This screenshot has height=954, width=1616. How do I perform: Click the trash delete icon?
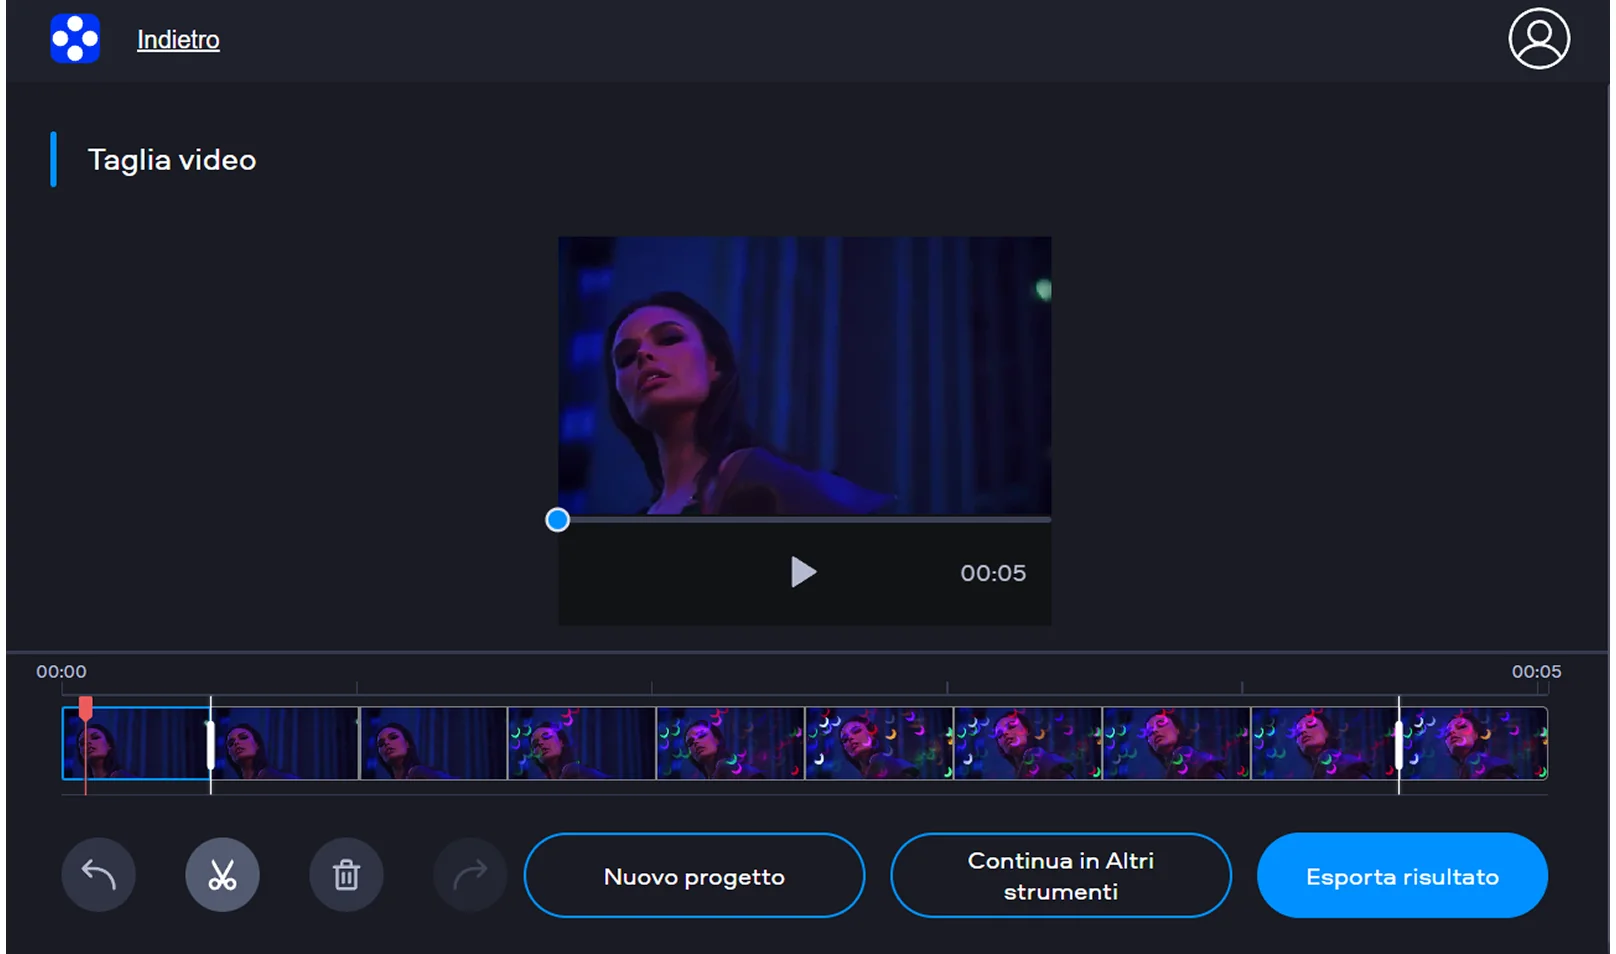point(346,875)
